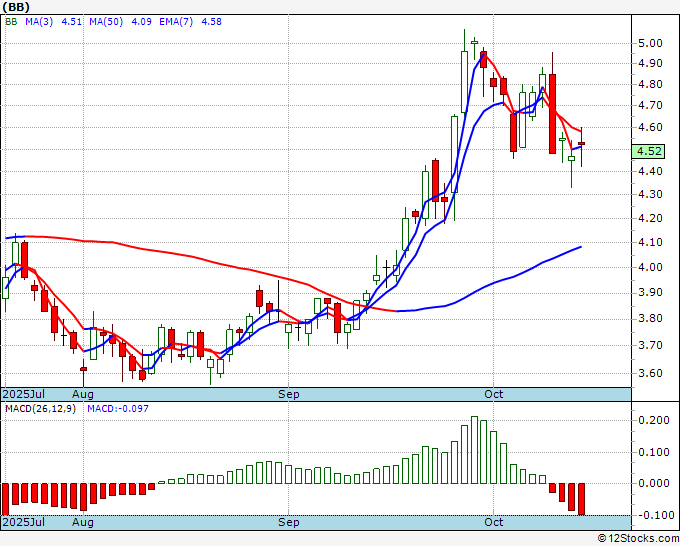Click the 4.80 price axis label
Screen dimensions: 680x546
[x=650, y=84]
